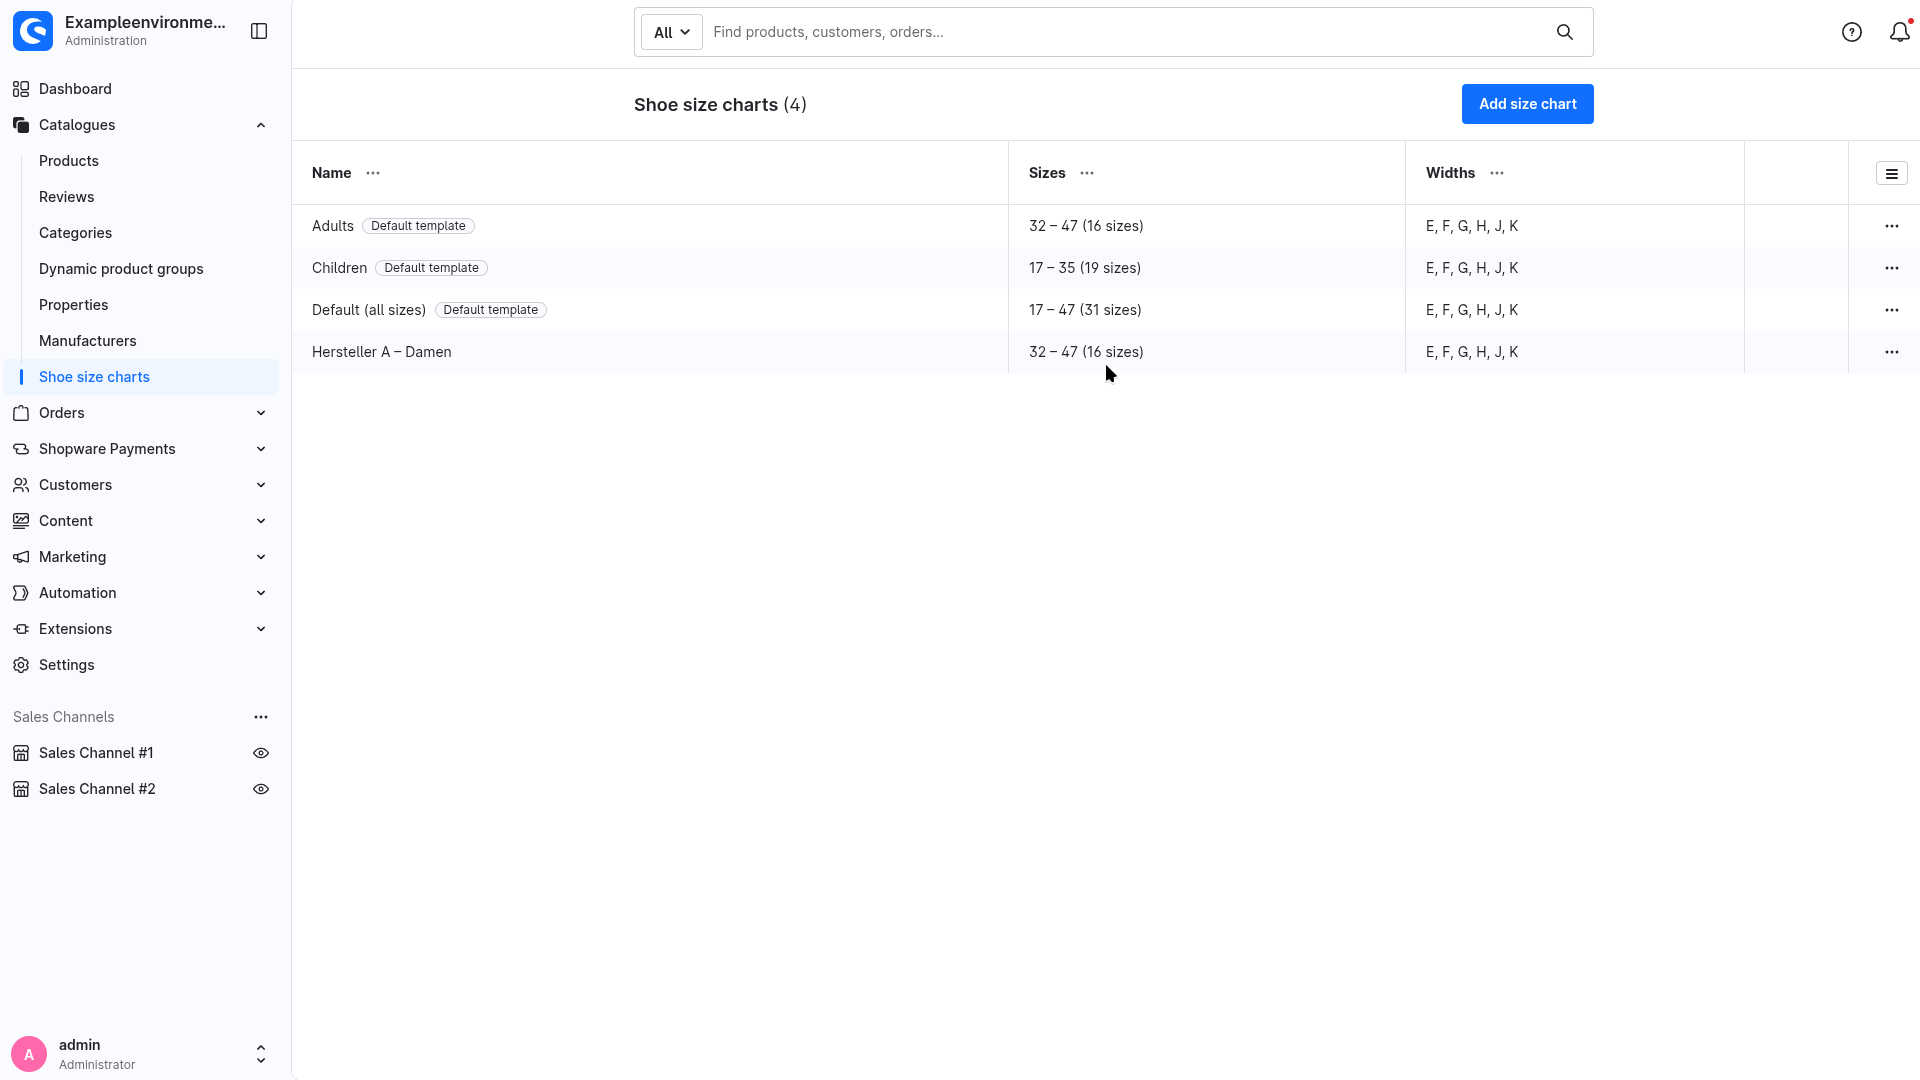The height and width of the screenshot is (1080, 1920).
Task: Go to Products in Catalogues
Action: click(69, 161)
